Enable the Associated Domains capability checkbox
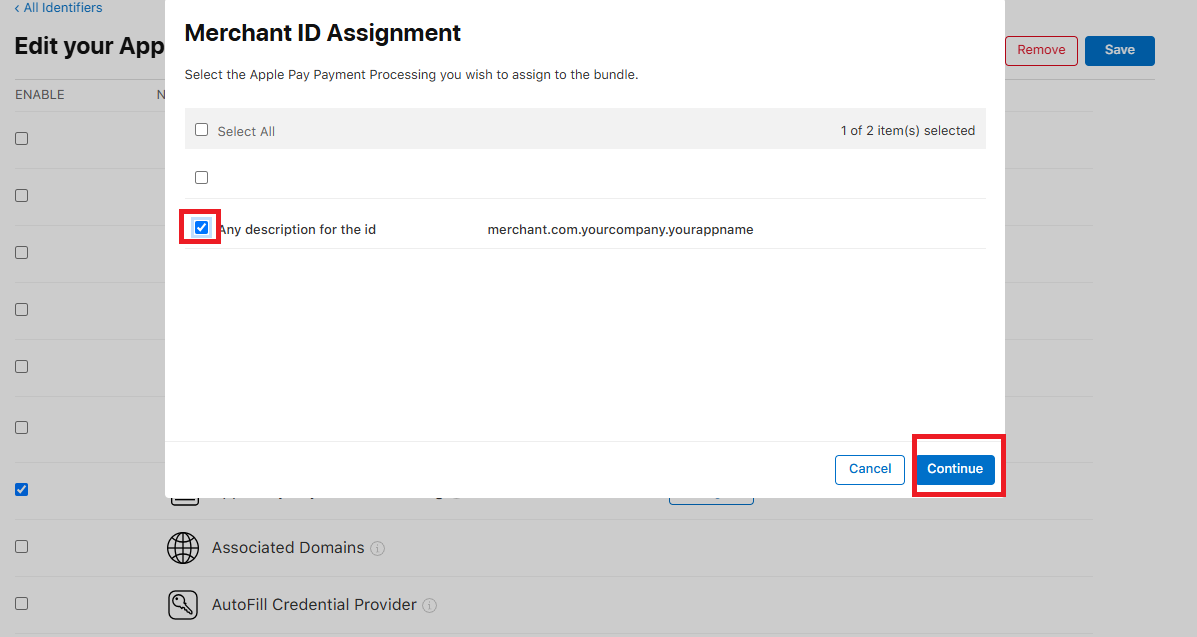 point(22,547)
